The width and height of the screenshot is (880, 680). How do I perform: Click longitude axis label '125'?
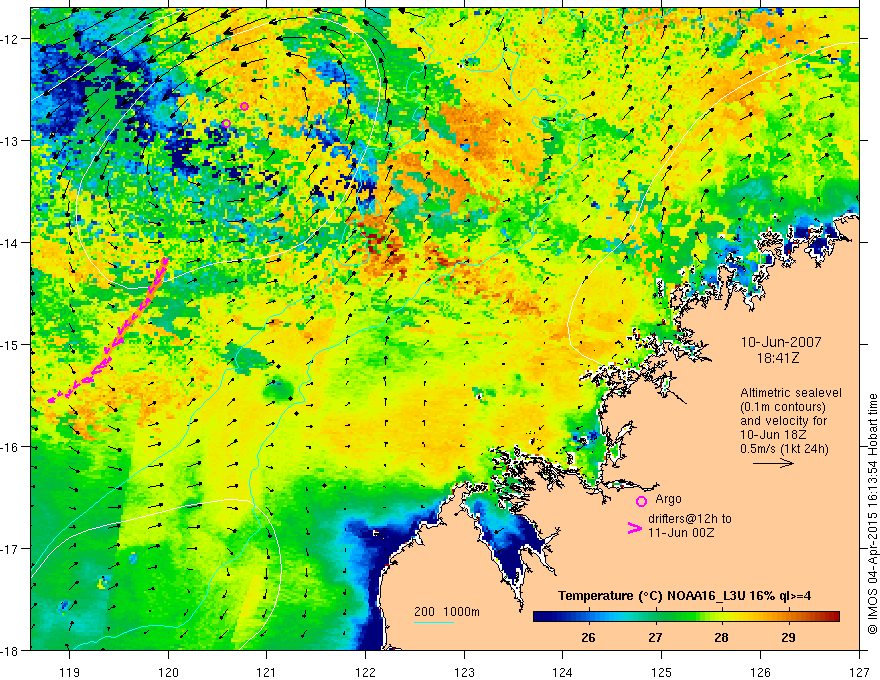662,672
